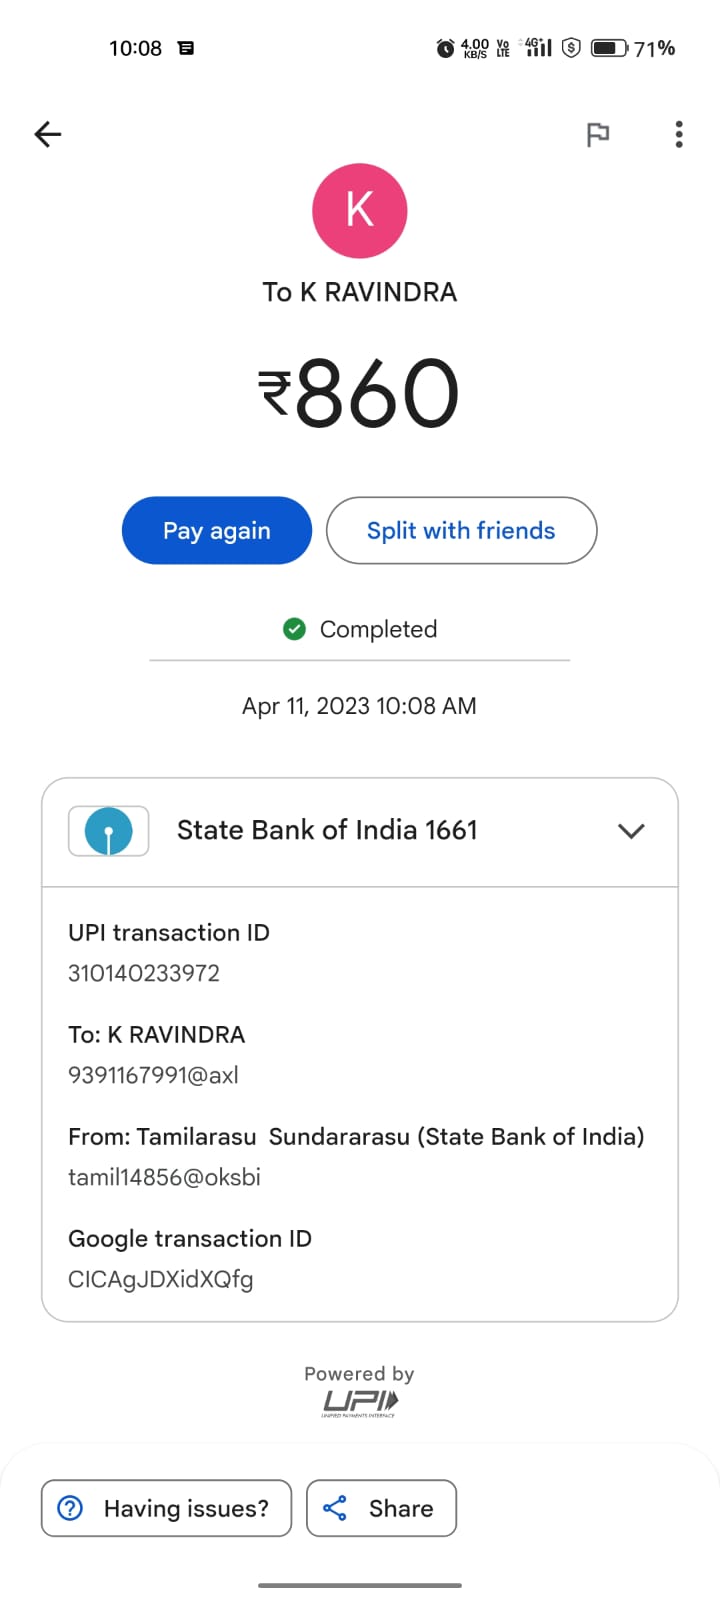720x1600 pixels.
Task: Tap the 9391167991@axl UPI address
Action: (x=153, y=1075)
